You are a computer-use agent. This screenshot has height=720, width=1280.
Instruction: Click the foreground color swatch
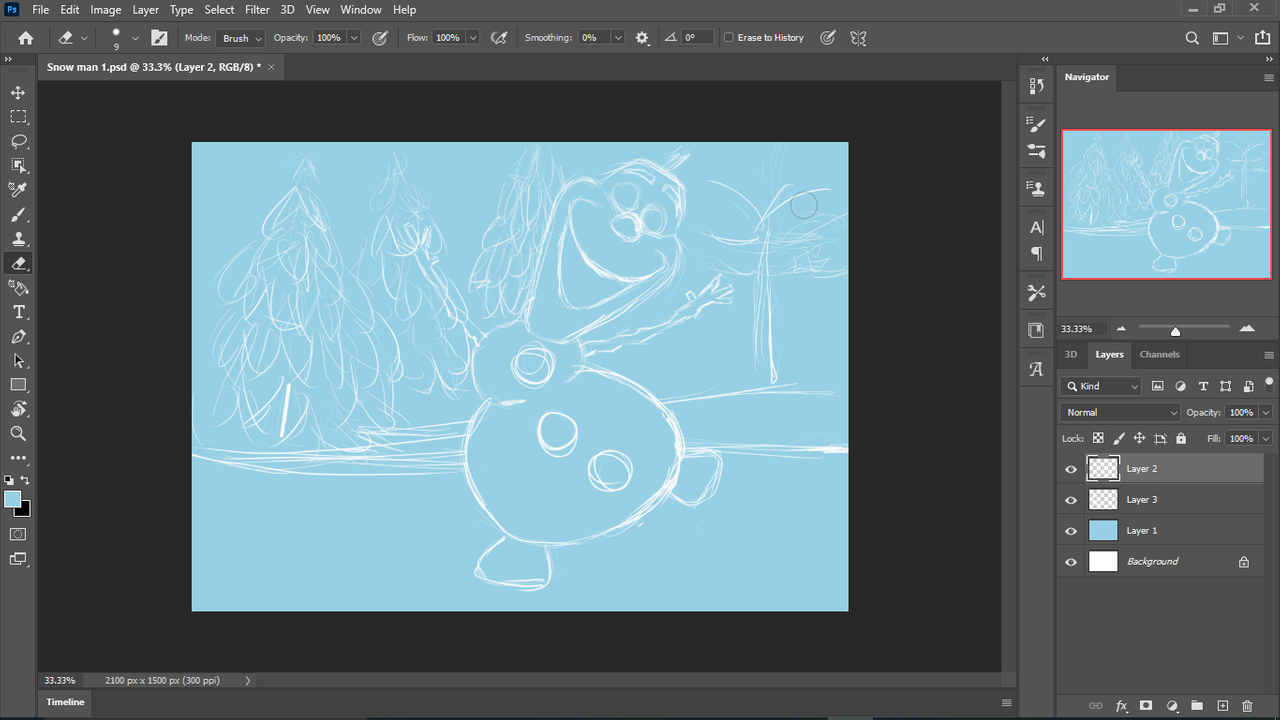tap(12, 498)
